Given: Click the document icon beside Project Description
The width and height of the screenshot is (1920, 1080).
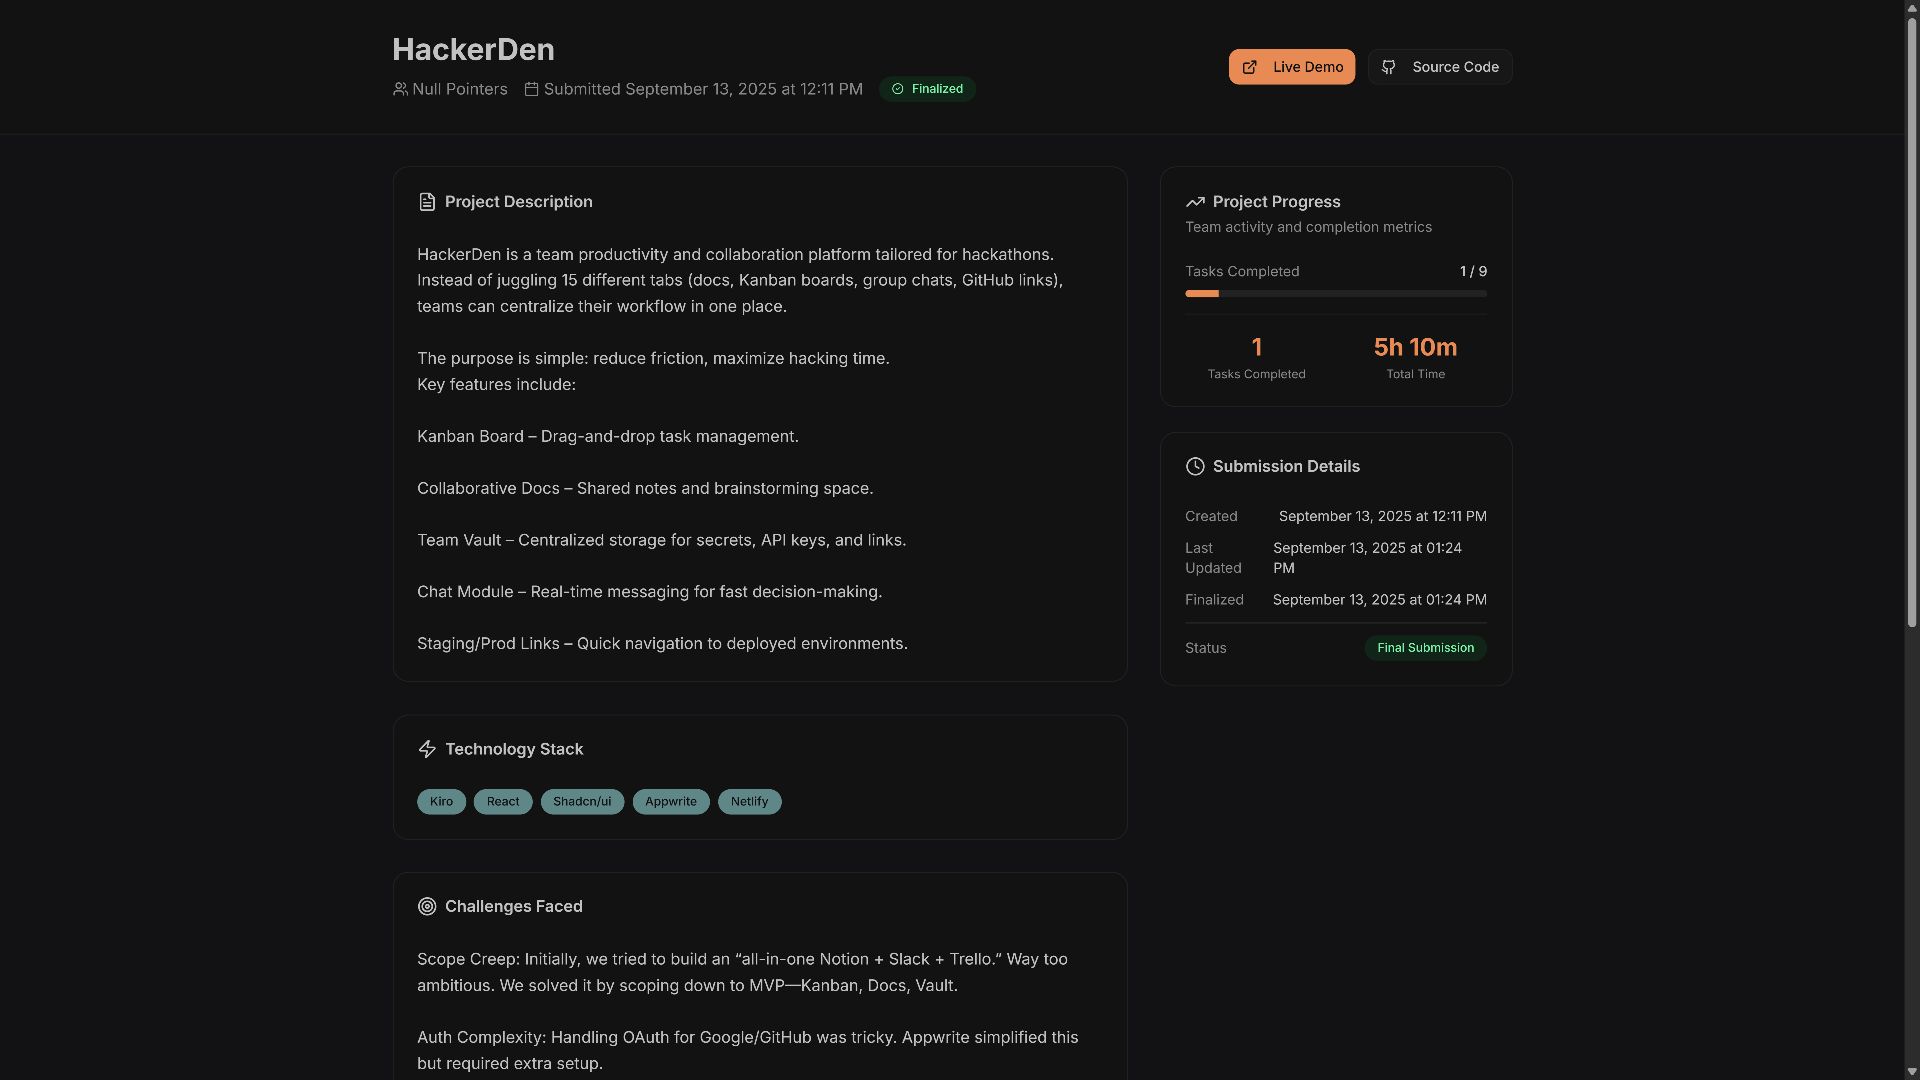Looking at the screenshot, I should click(427, 202).
